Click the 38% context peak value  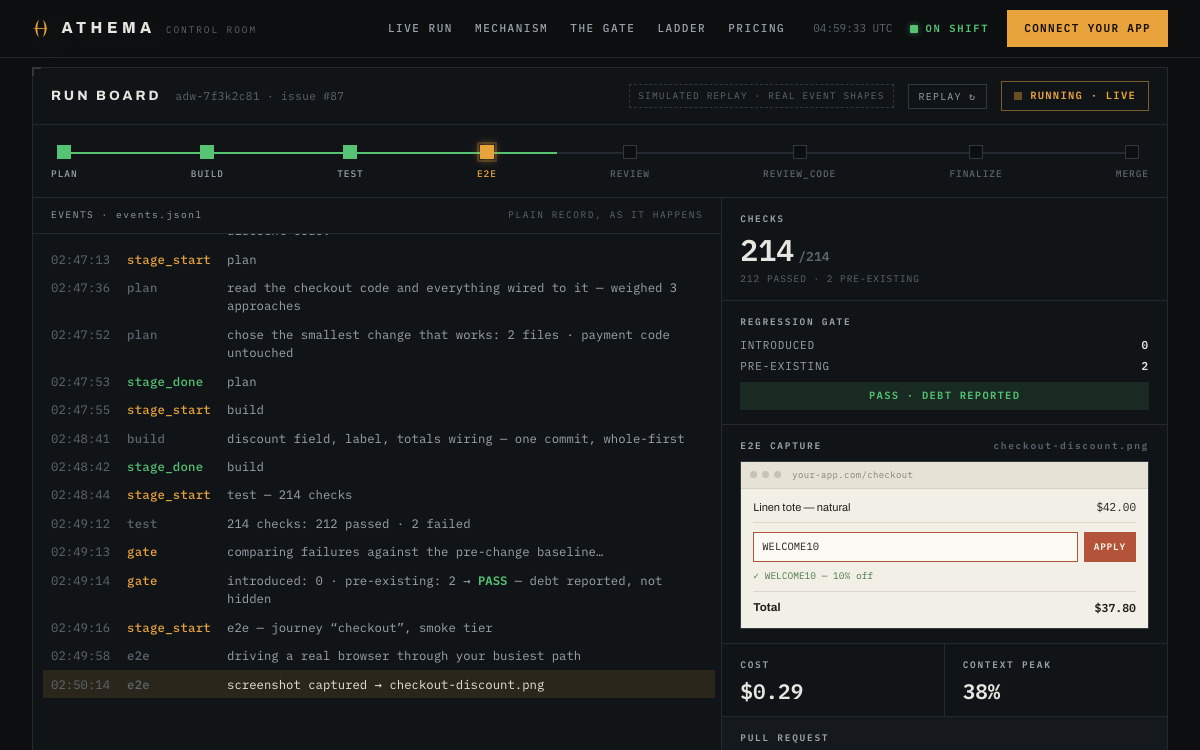(x=981, y=692)
